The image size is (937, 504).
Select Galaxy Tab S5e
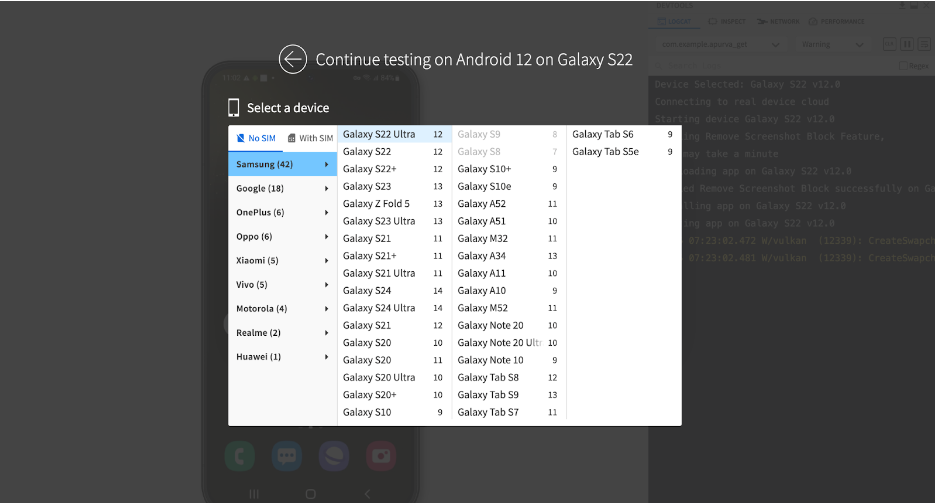[623, 152]
